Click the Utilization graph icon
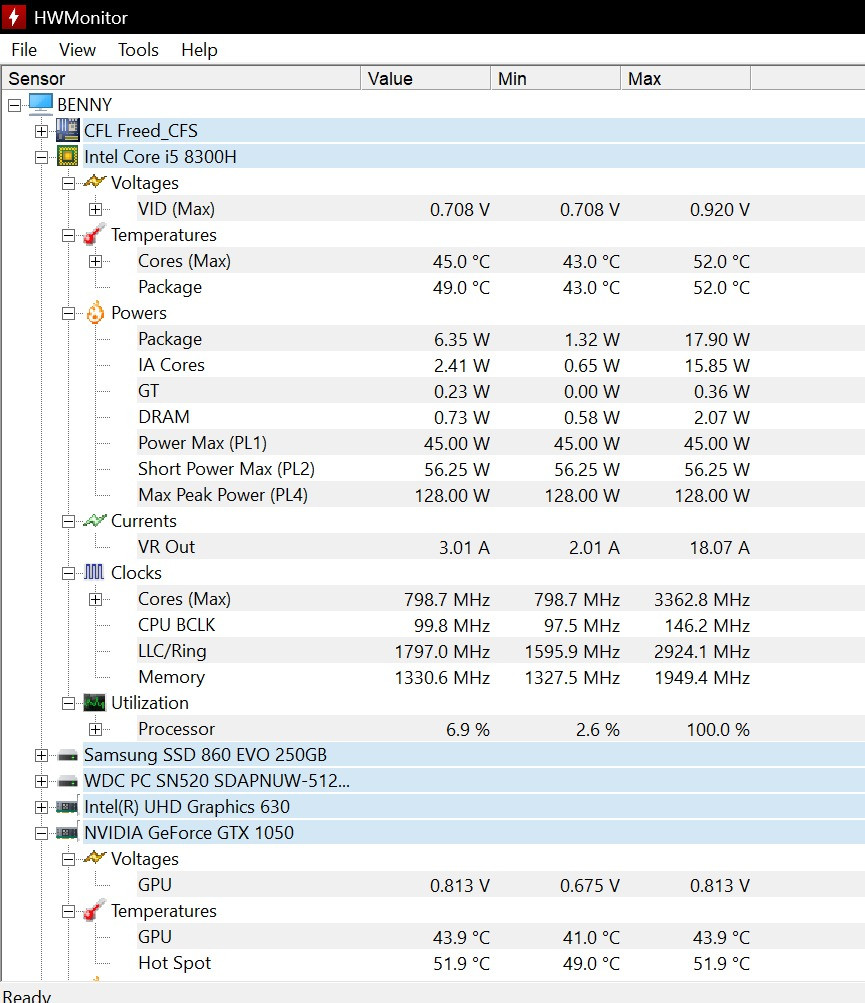The width and height of the screenshot is (865, 1003). point(94,703)
